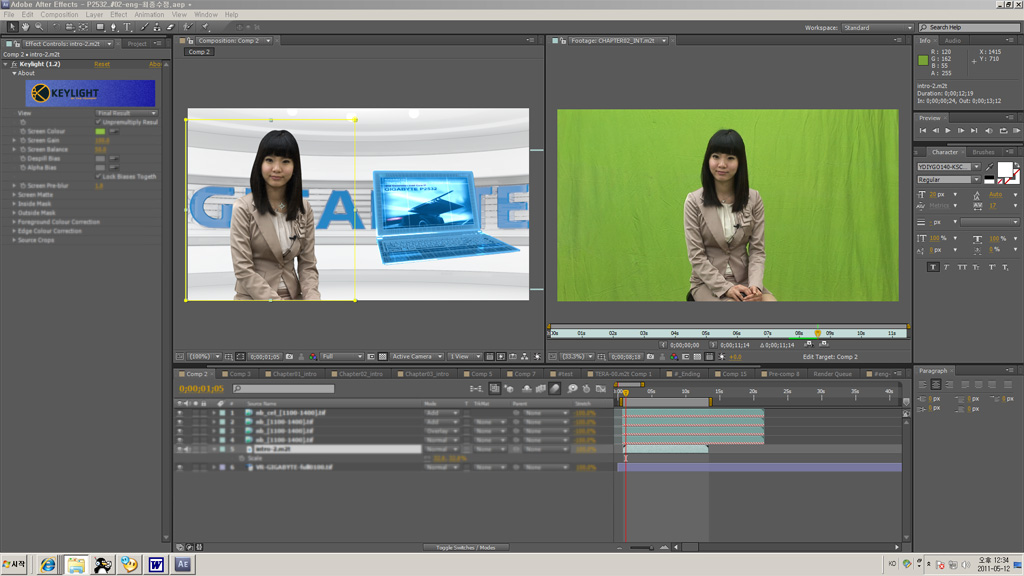Jump to first frame in Preview panel

coord(923,131)
